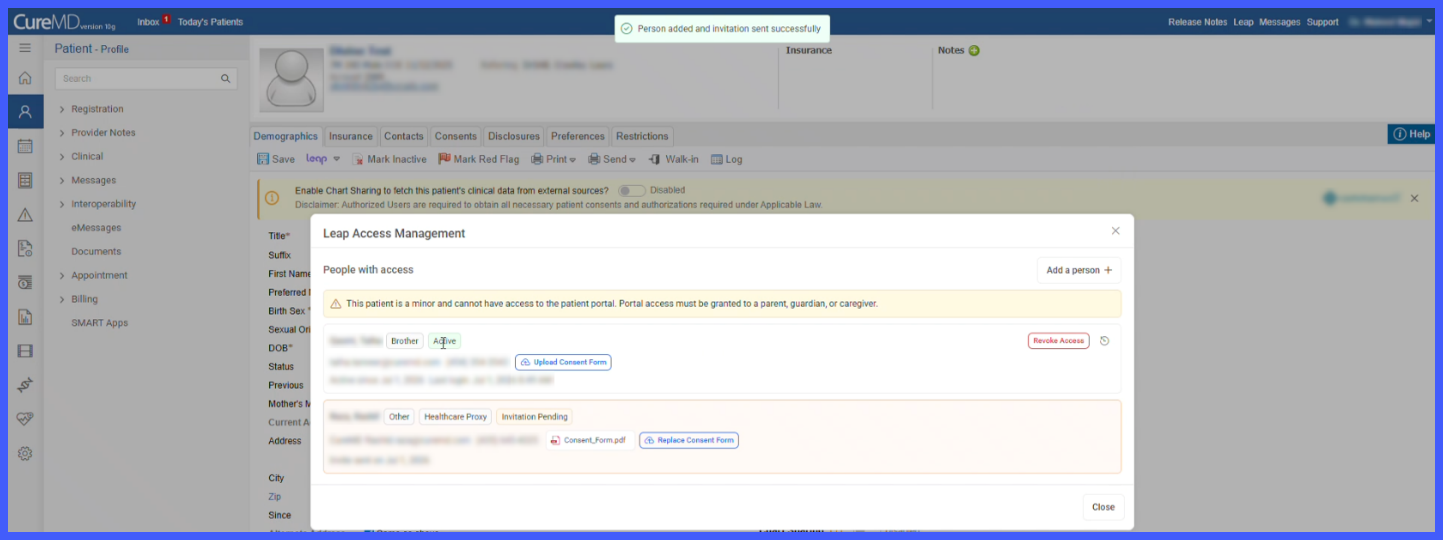Click Replace Consent Form button
The width and height of the screenshot is (1443, 540).
pyautogui.click(x=689, y=440)
